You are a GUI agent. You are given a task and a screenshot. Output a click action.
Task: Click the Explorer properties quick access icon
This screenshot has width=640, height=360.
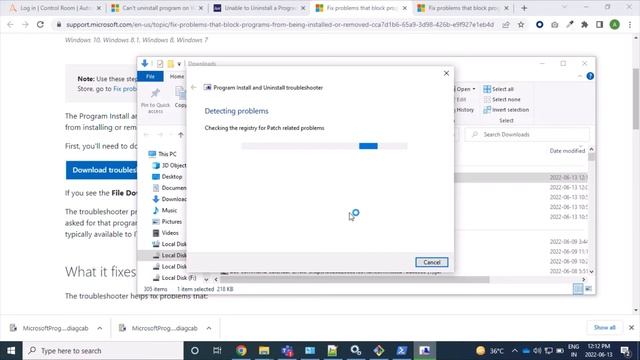(160, 64)
